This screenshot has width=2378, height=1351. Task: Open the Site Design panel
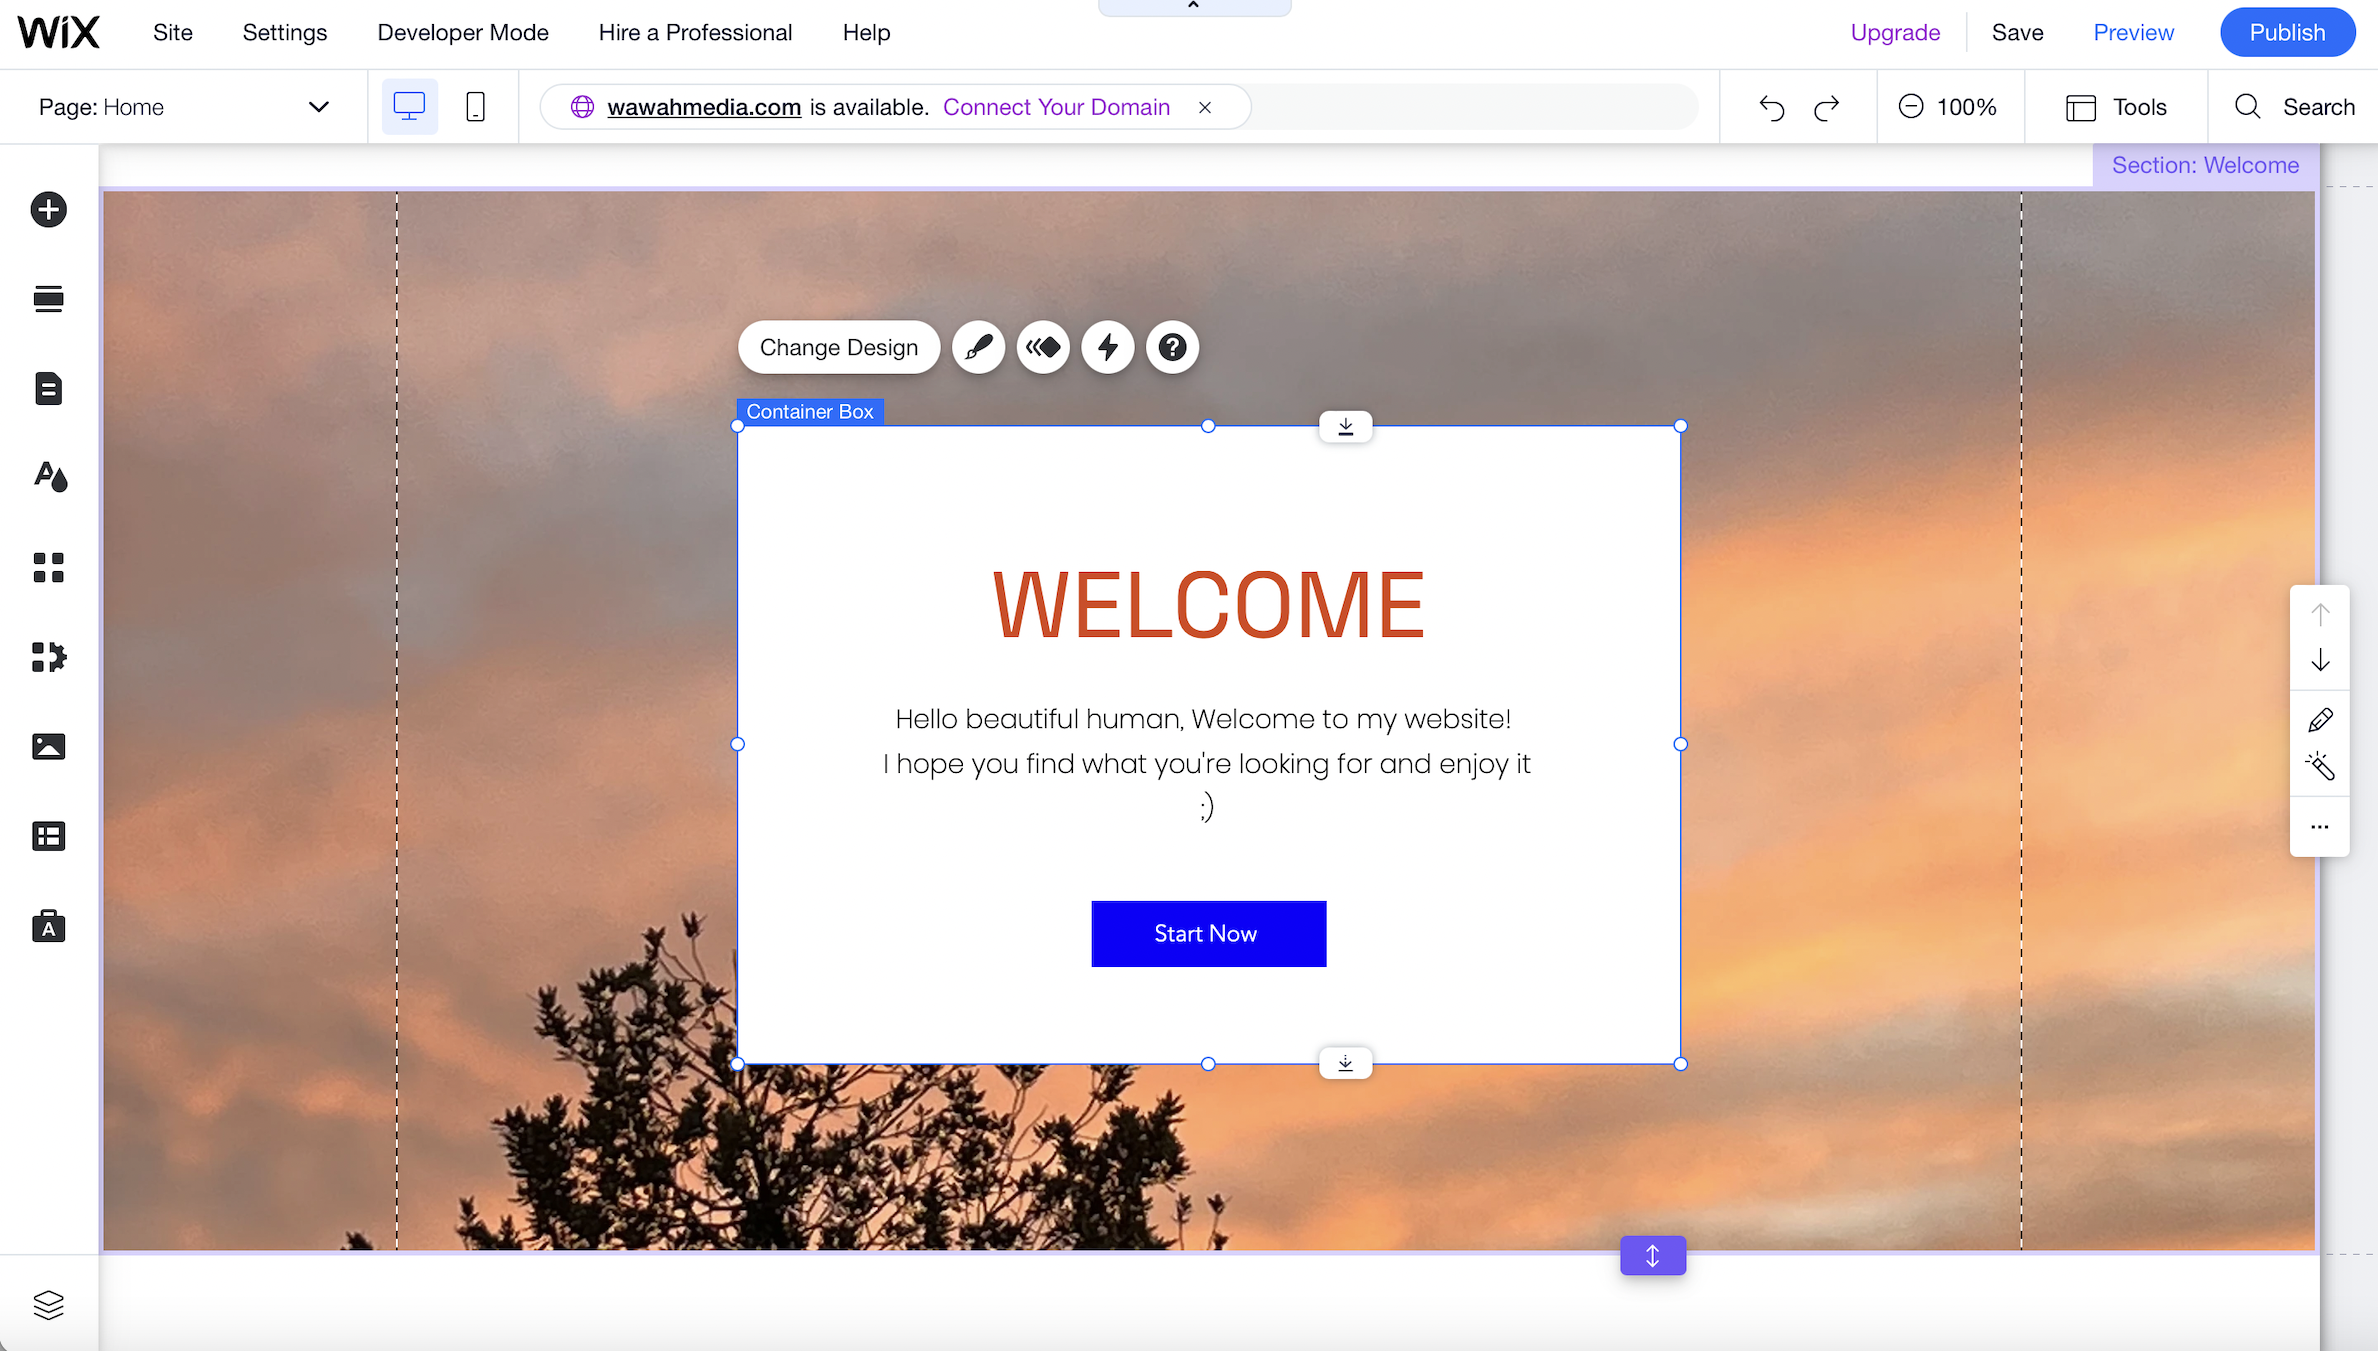[48, 477]
